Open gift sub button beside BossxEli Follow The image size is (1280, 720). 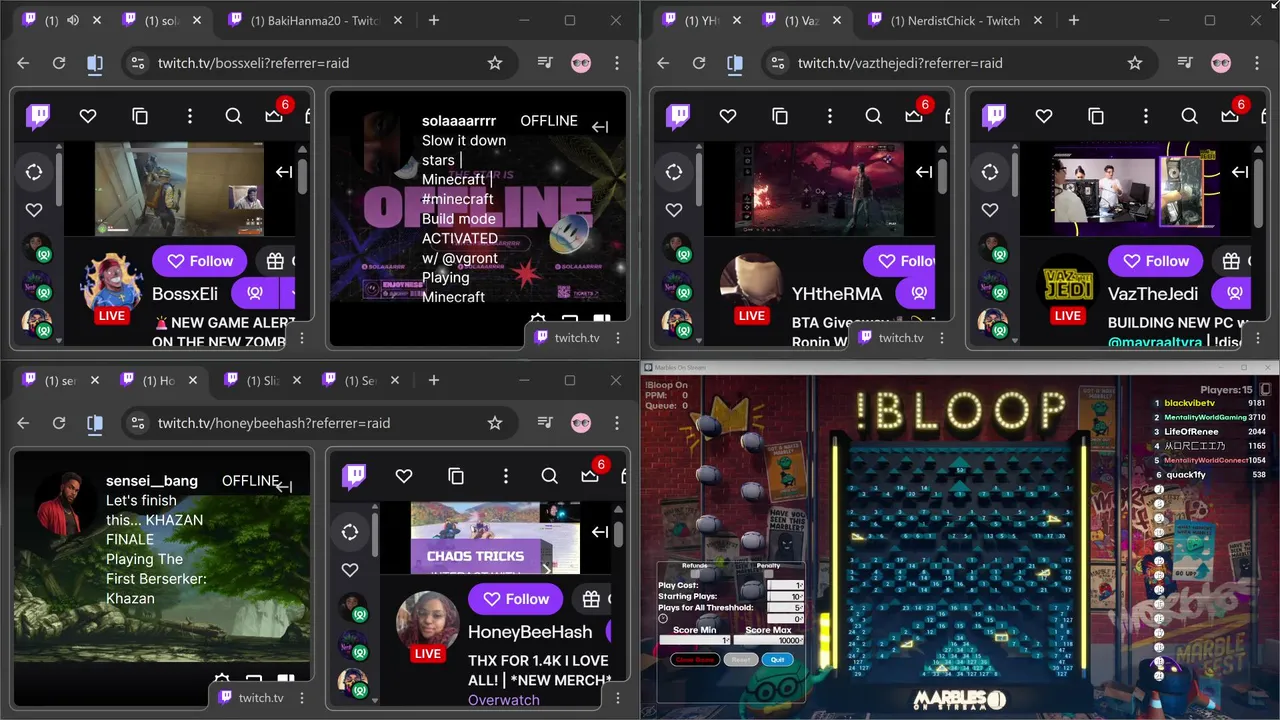(x=275, y=261)
